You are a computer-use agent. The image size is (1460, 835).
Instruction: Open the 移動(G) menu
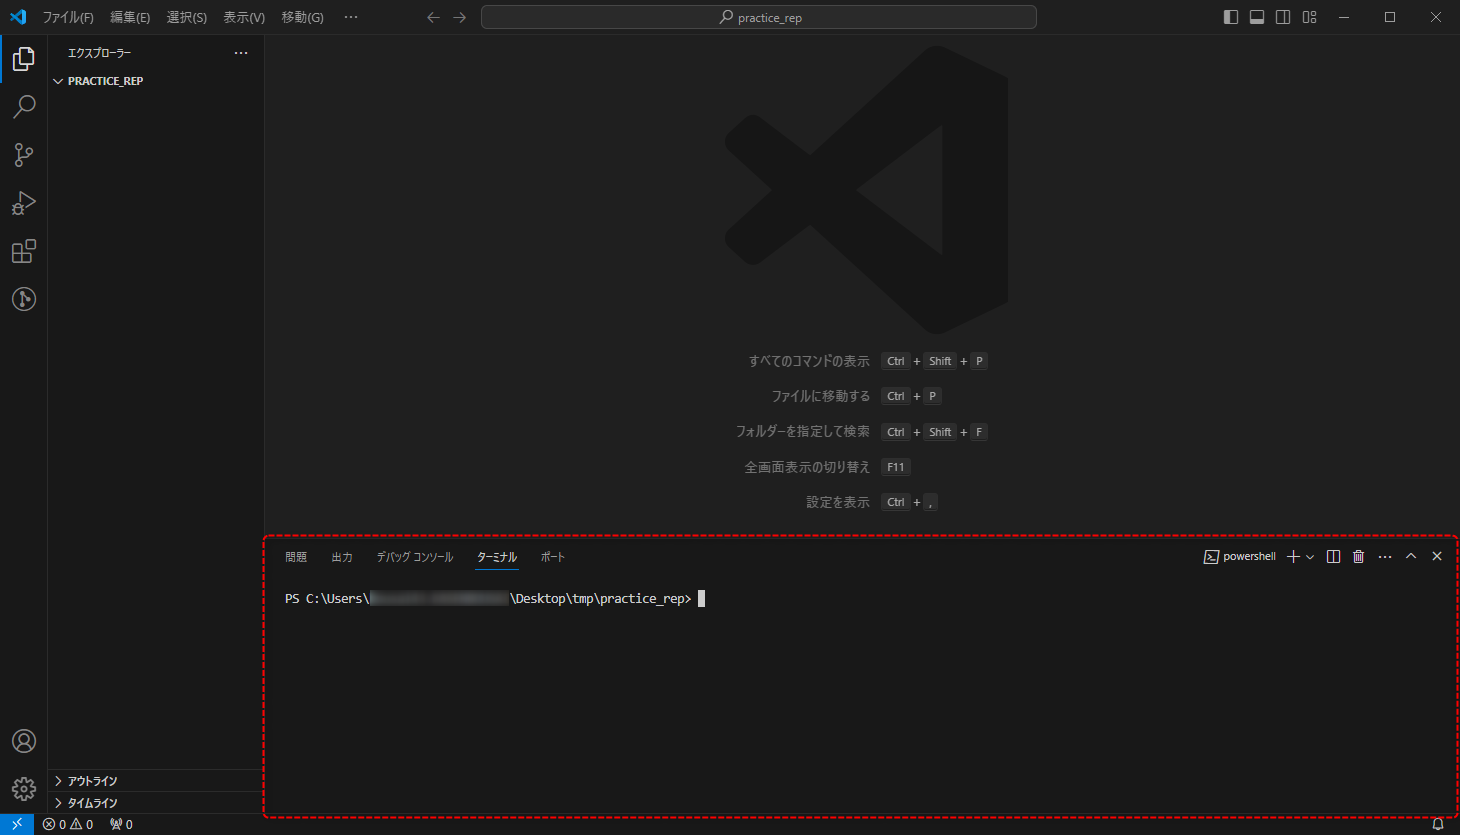click(302, 17)
